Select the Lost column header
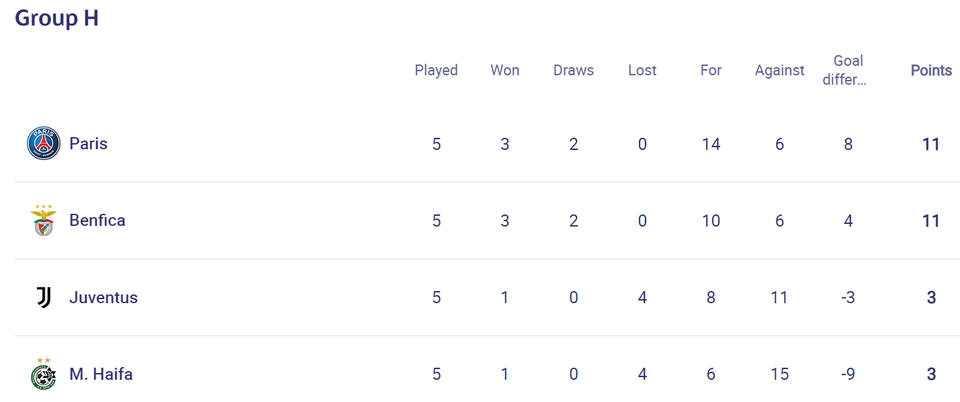 pos(642,70)
